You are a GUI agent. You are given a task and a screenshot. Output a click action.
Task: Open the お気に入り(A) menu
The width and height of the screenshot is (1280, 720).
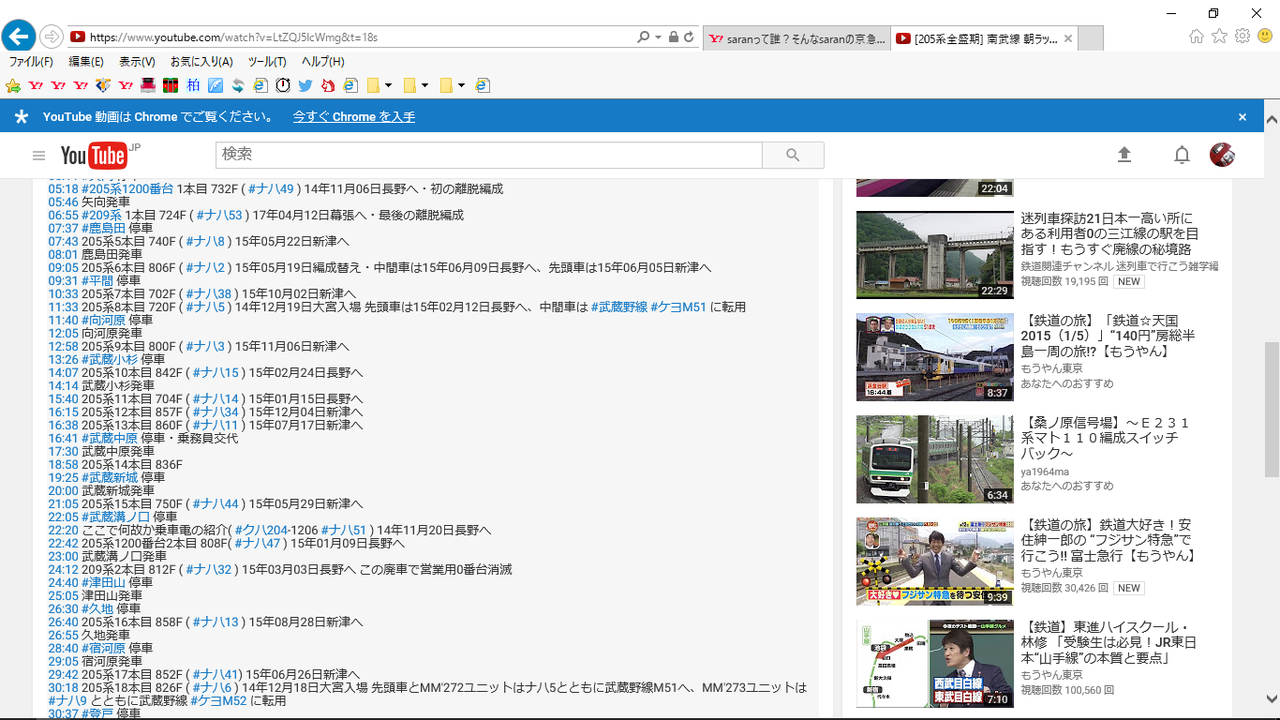(x=201, y=62)
